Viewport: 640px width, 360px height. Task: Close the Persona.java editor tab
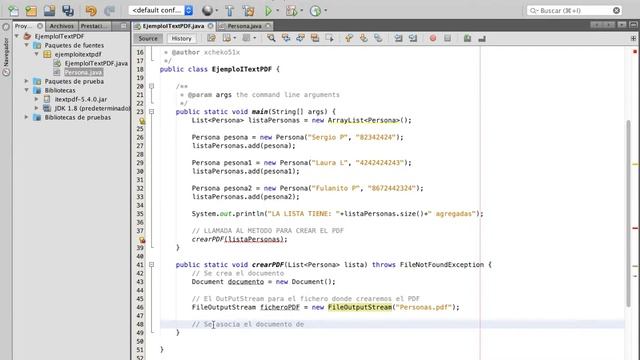[x=268, y=26]
